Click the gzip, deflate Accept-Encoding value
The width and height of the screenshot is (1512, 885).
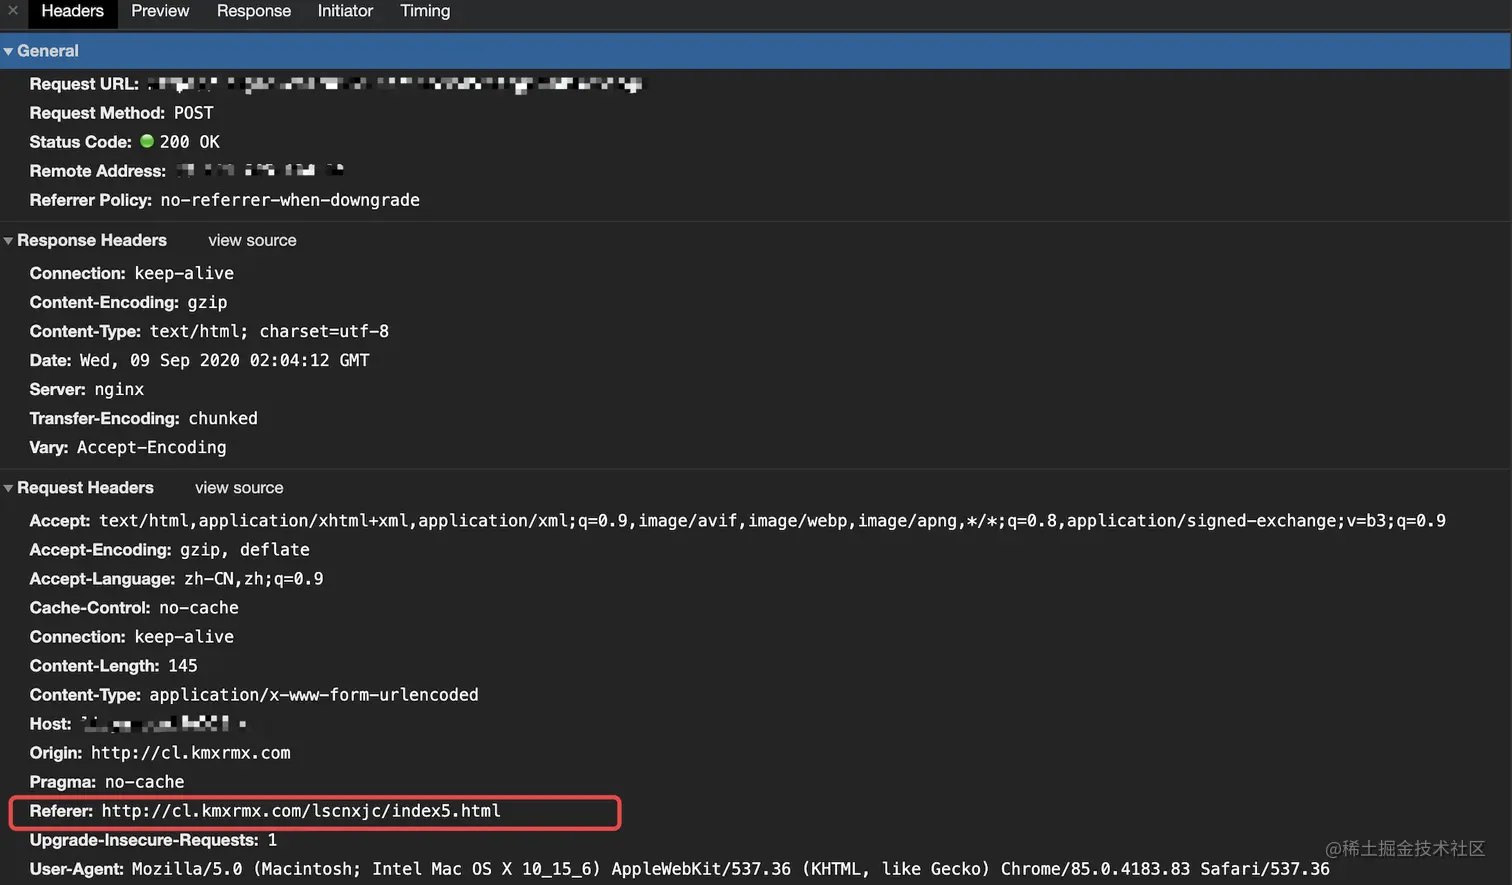point(245,549)
